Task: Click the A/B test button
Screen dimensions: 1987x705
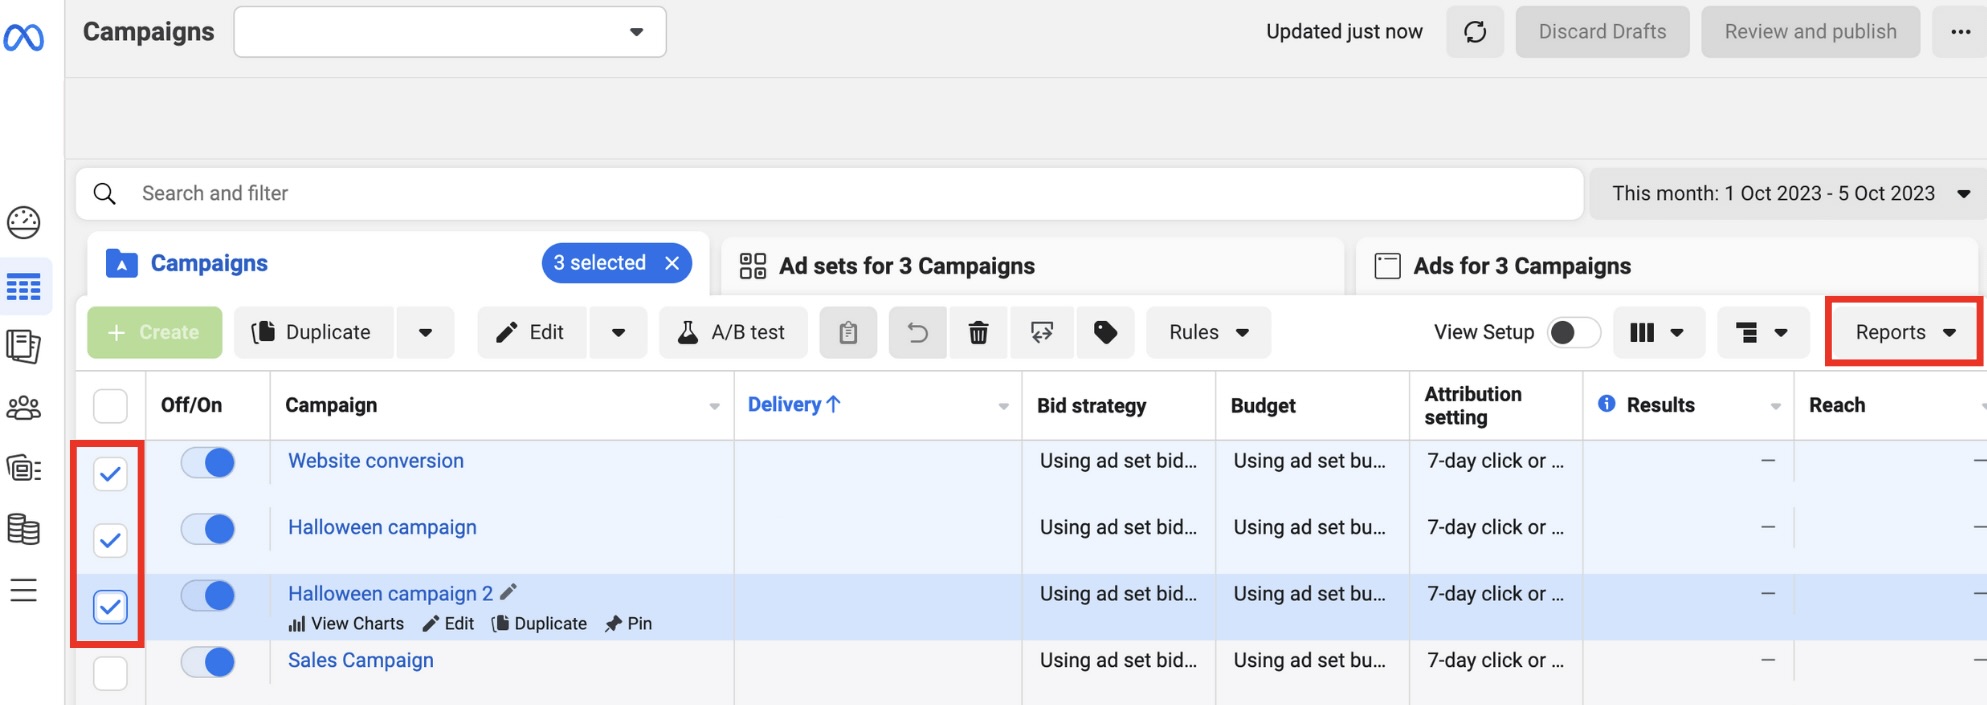Action: (733, 332)
